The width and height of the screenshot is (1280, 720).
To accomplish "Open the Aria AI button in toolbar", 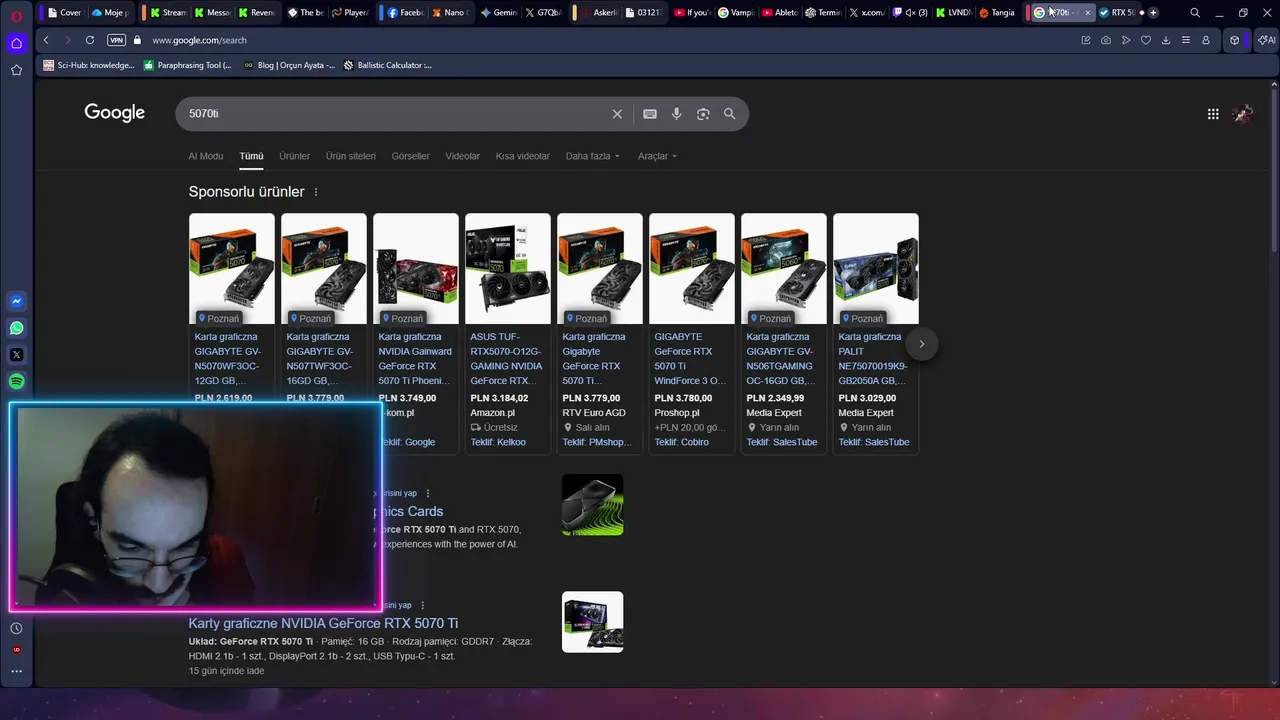I will [x=1266, y=40].
